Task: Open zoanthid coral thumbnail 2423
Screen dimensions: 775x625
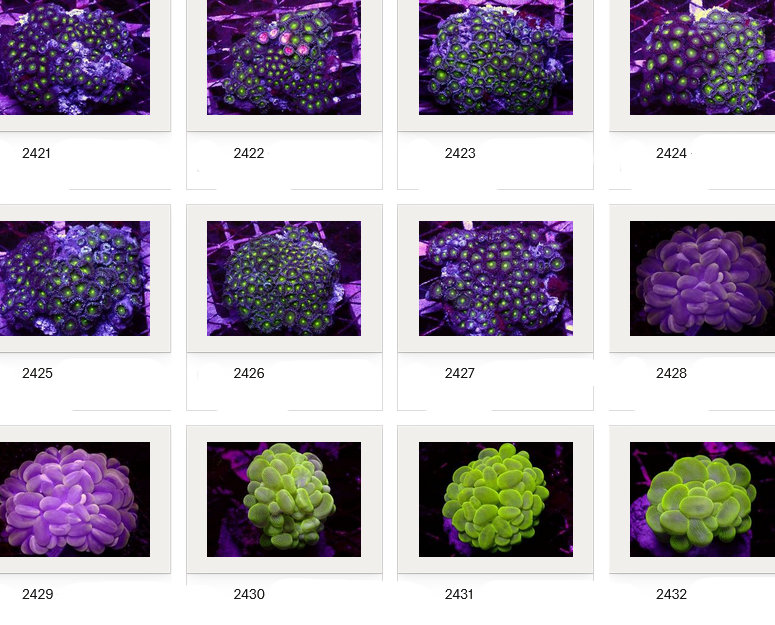Action: [496, 57]
